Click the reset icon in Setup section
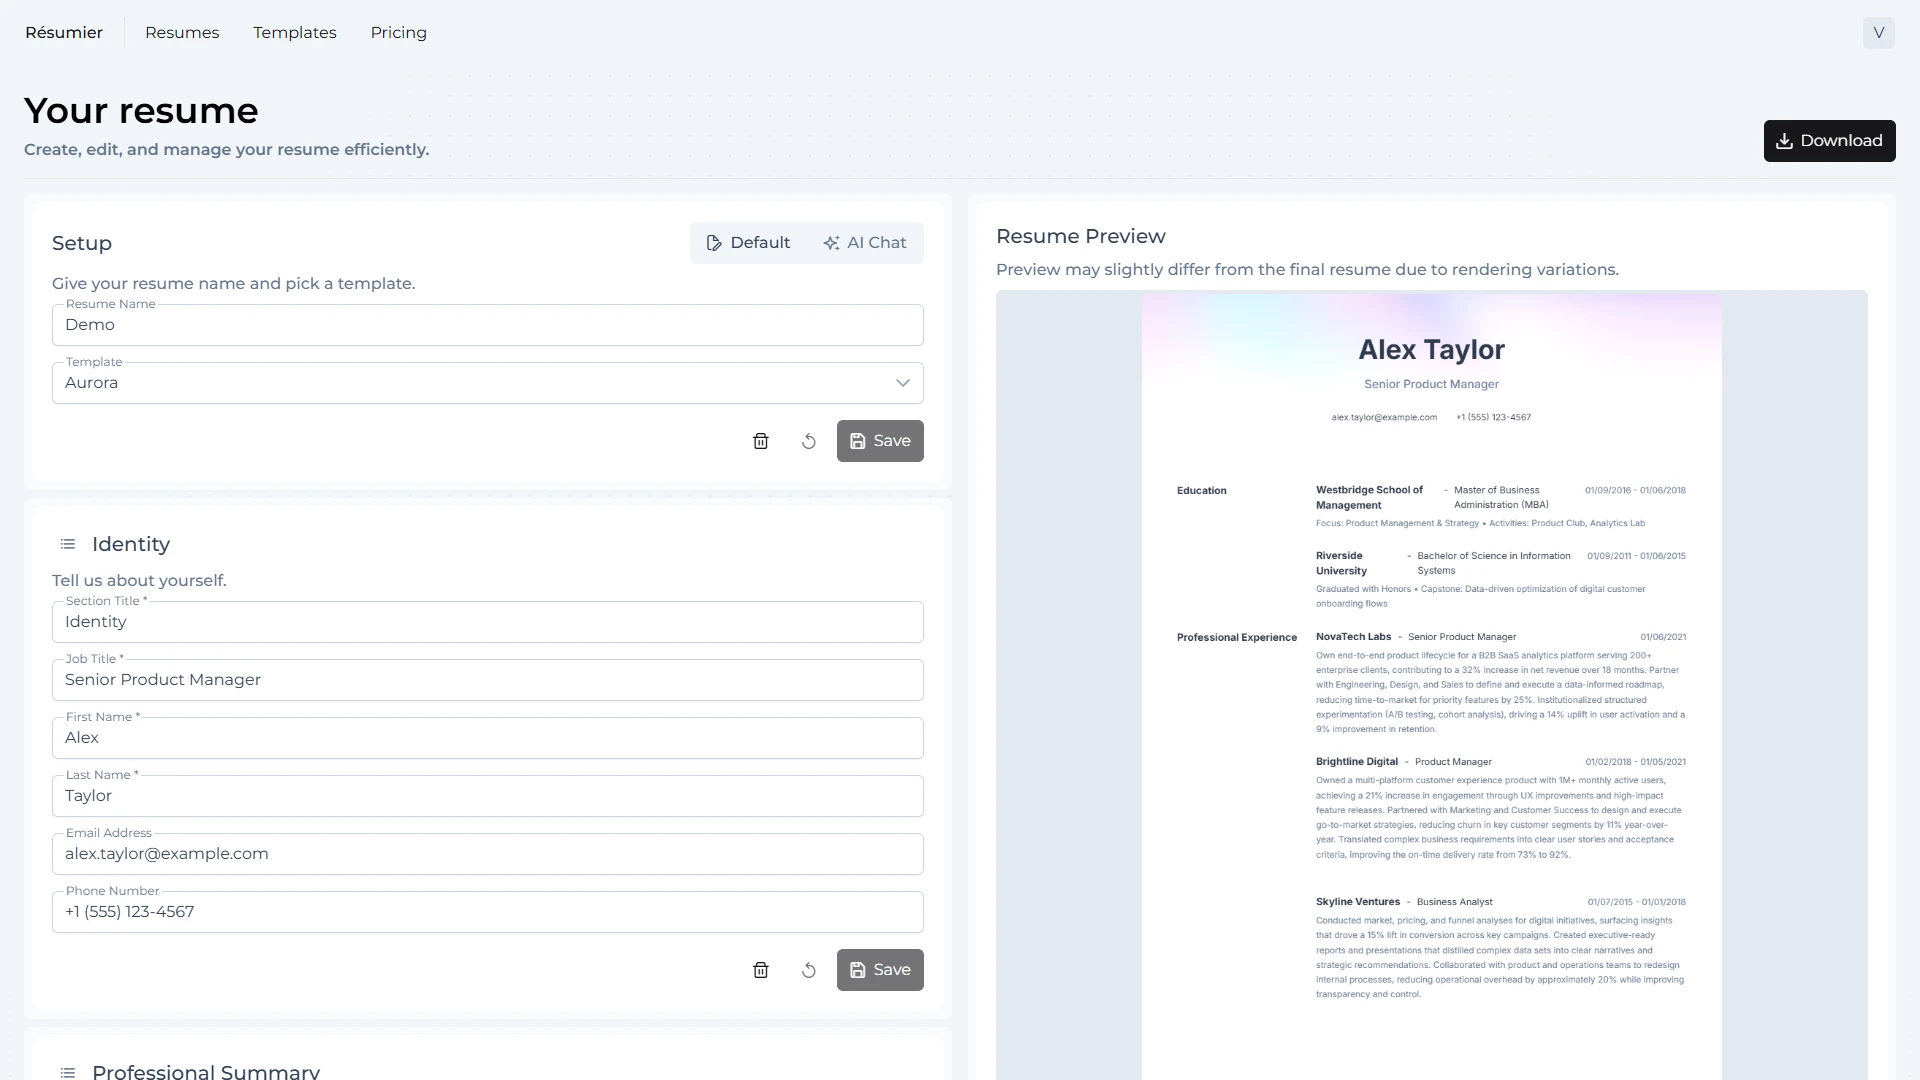This screenshot has width=1920, height=1080. [808, 441]
